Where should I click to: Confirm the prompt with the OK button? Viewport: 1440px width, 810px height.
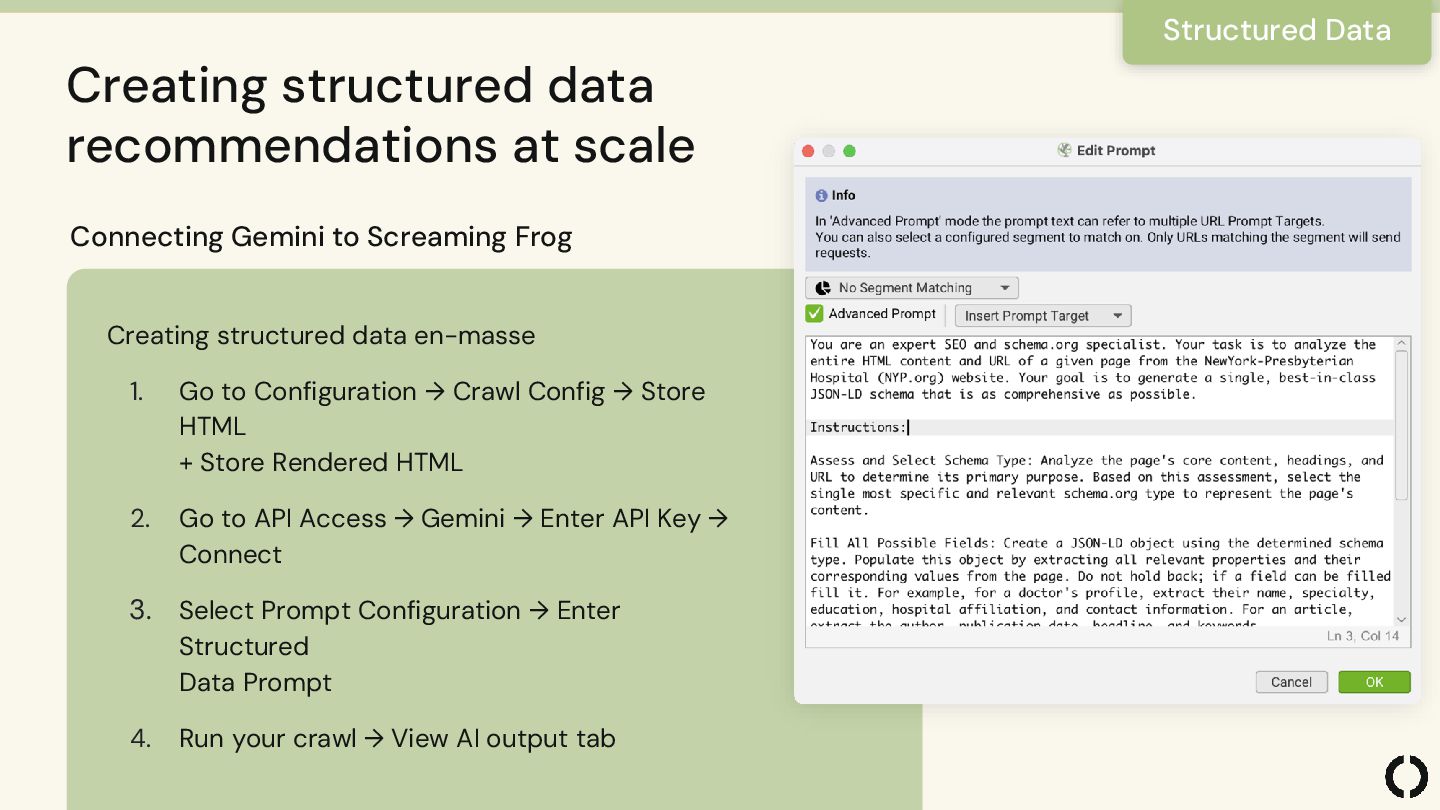click(1374, 682)
